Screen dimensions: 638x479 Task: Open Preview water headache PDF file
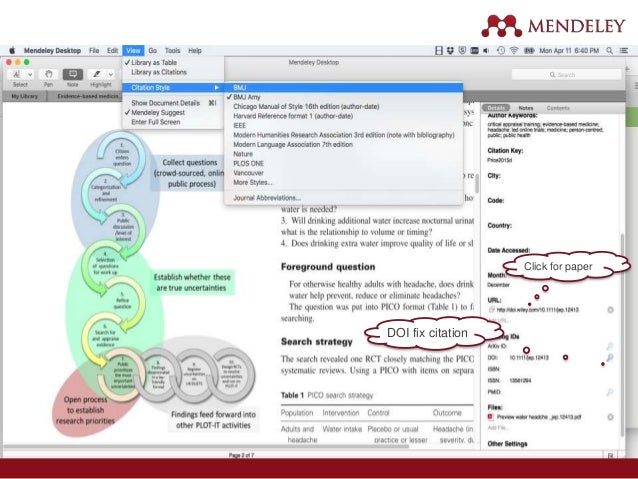coord(539,417)
